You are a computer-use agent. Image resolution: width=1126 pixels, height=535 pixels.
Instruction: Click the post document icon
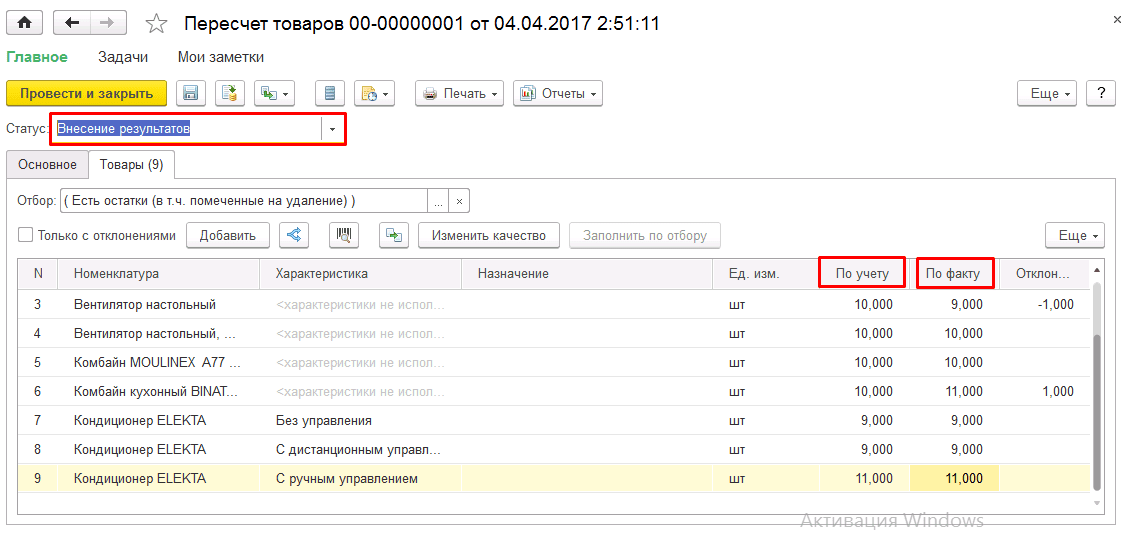[230, 93]
